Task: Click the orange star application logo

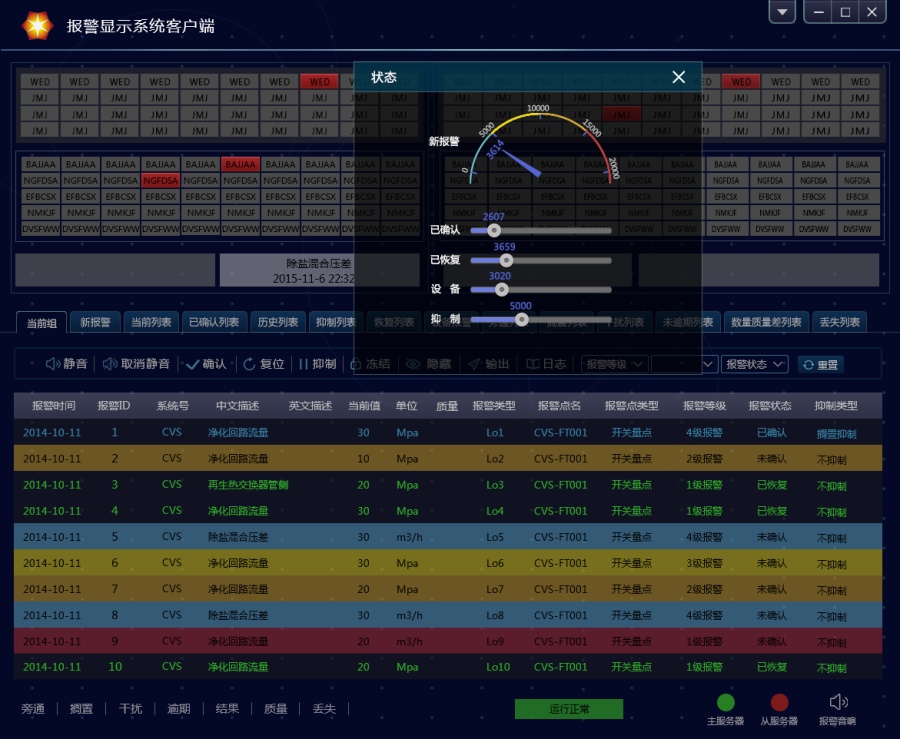Action: 37,26
